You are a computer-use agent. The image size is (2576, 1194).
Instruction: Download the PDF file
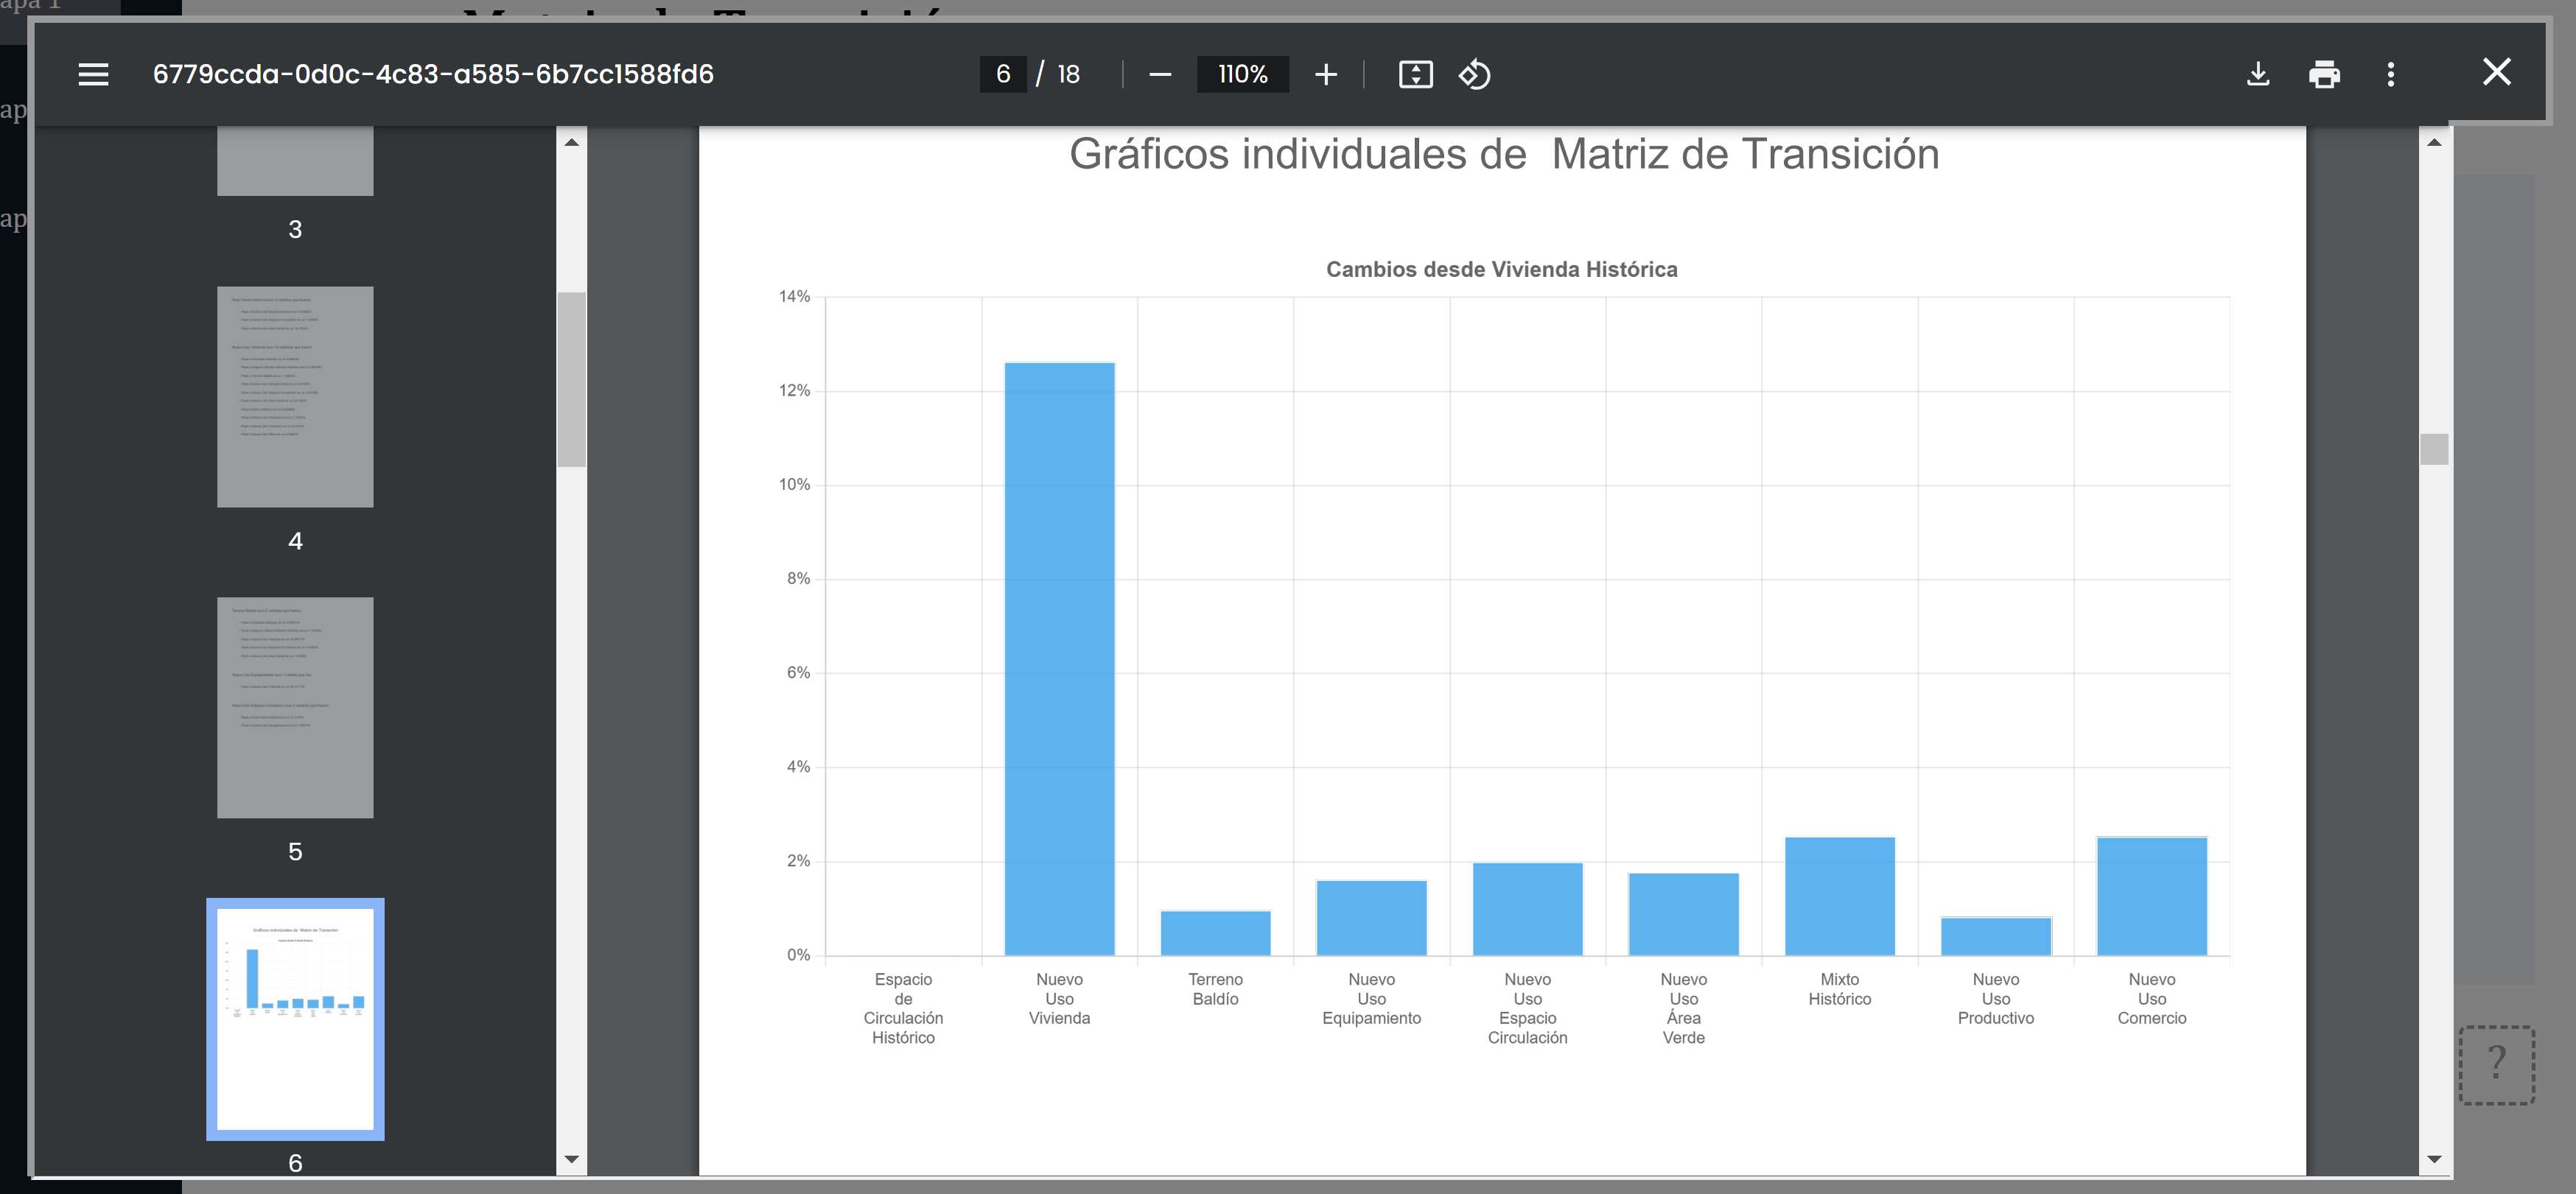point(2258,74)
